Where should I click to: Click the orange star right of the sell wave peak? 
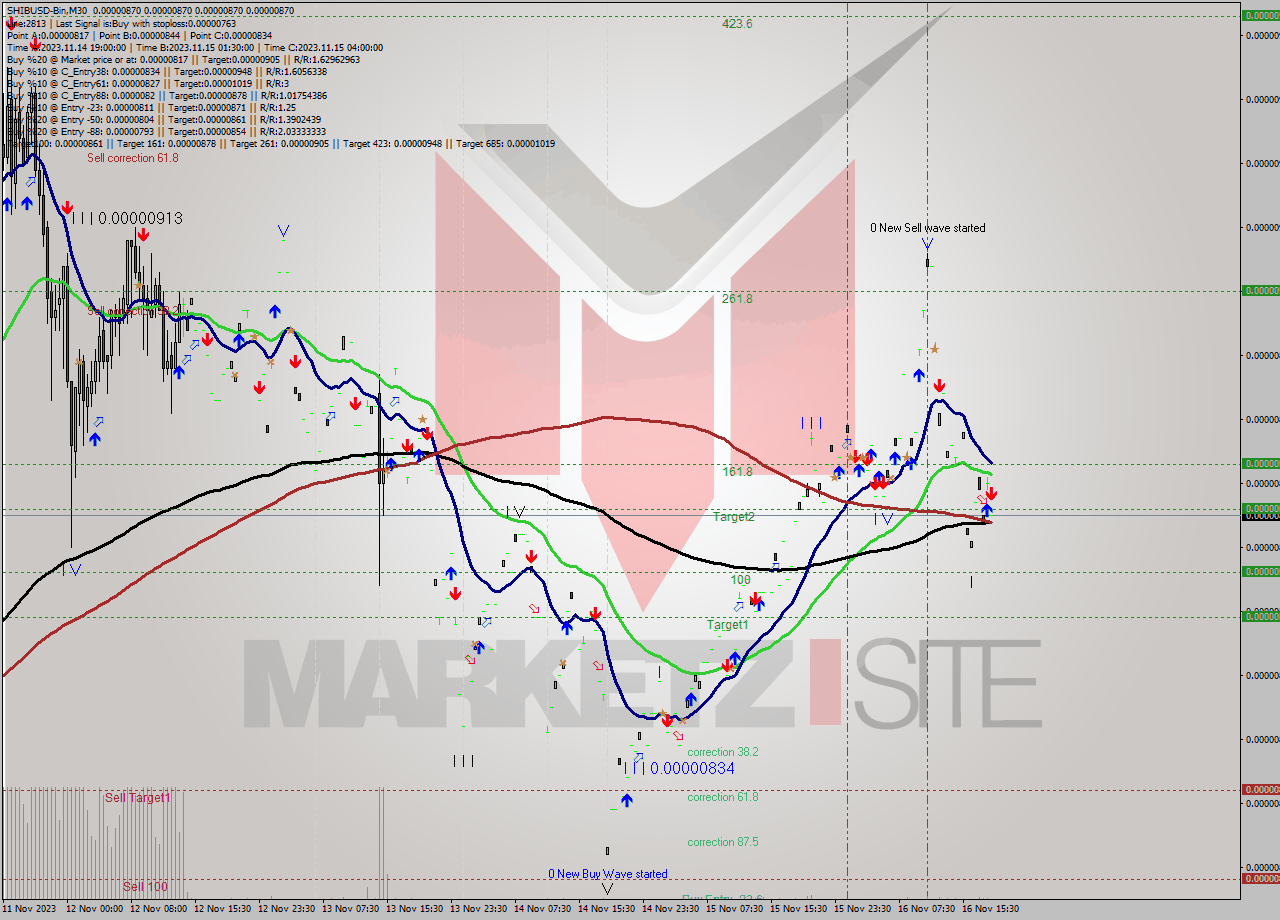click(x=934, y=348)
